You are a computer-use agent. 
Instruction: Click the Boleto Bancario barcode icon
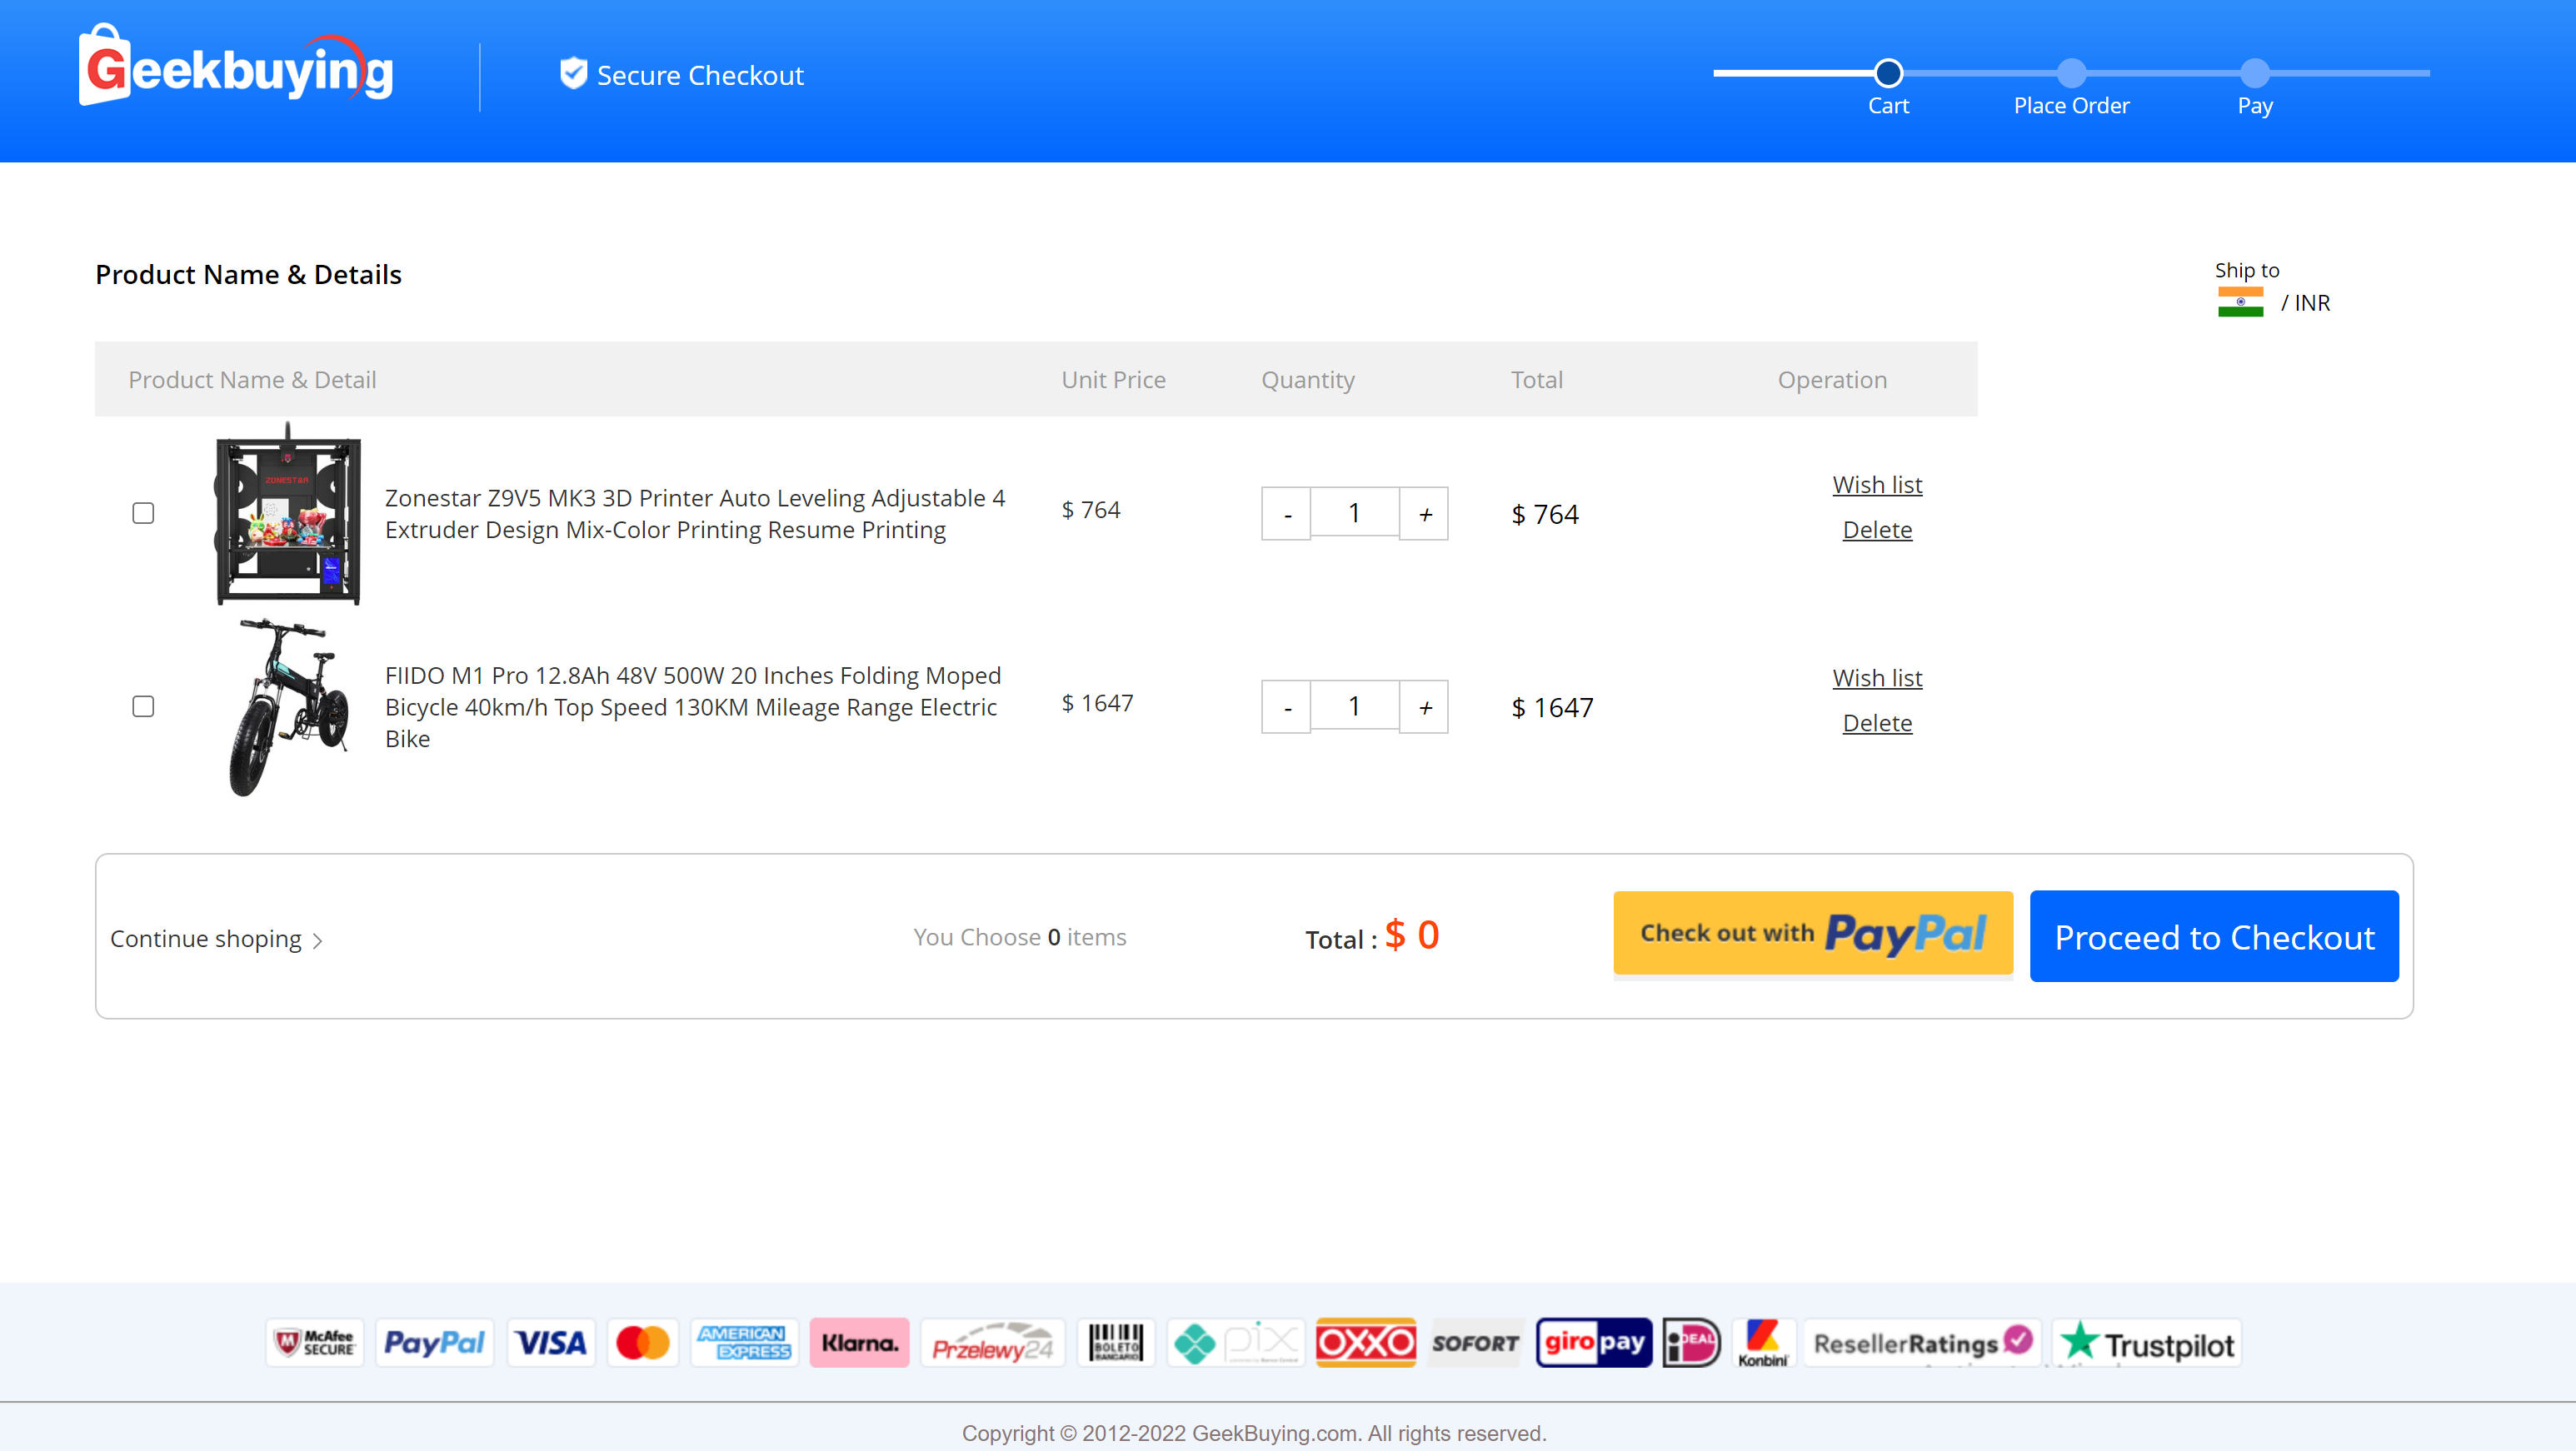click(x=1115, y=1342)
